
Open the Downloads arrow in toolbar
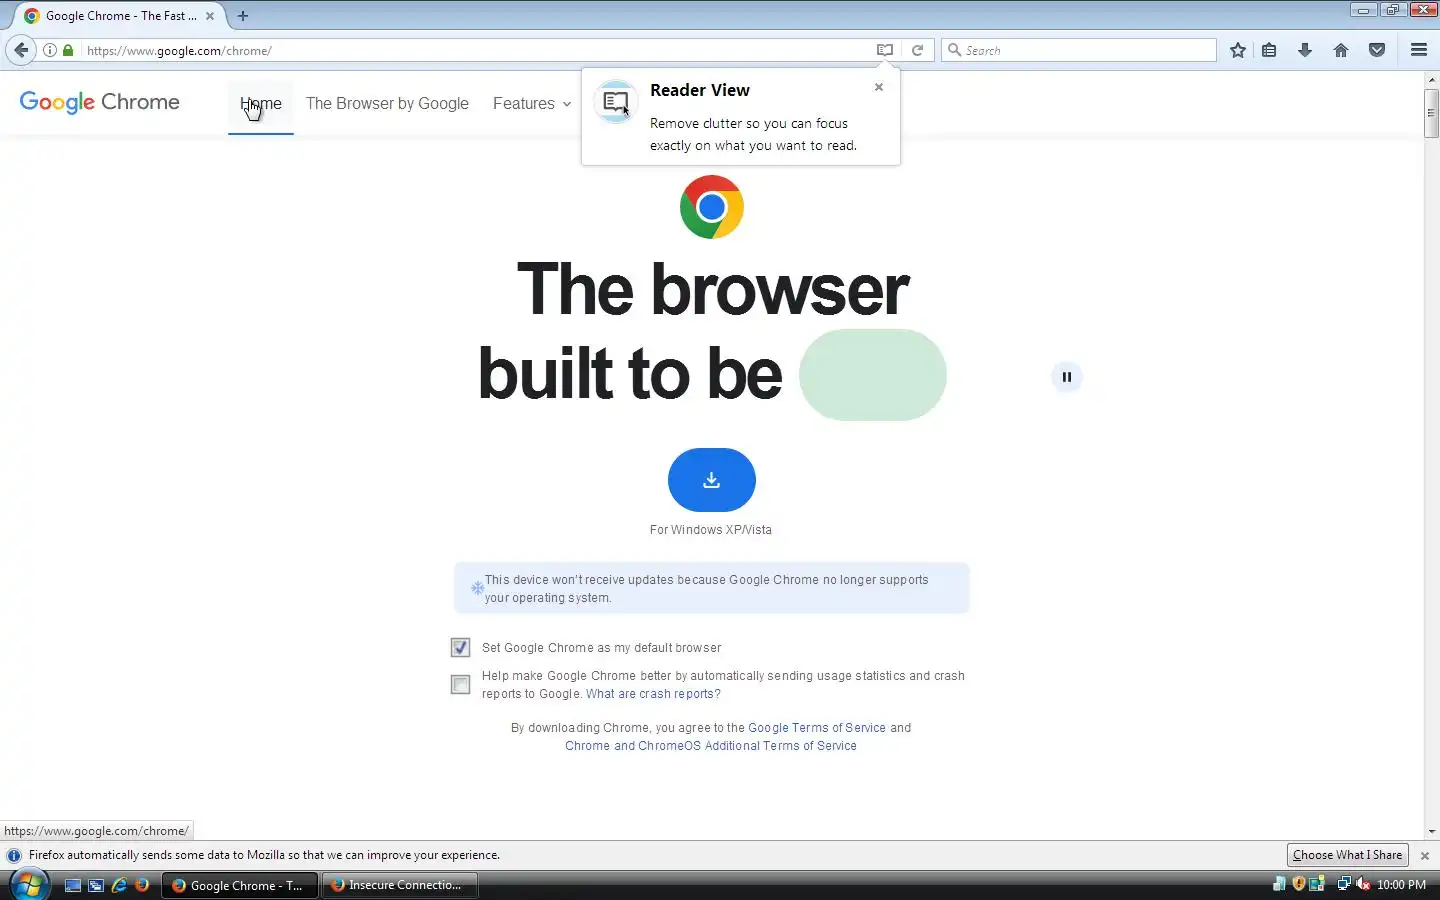tap(1305, 50)
